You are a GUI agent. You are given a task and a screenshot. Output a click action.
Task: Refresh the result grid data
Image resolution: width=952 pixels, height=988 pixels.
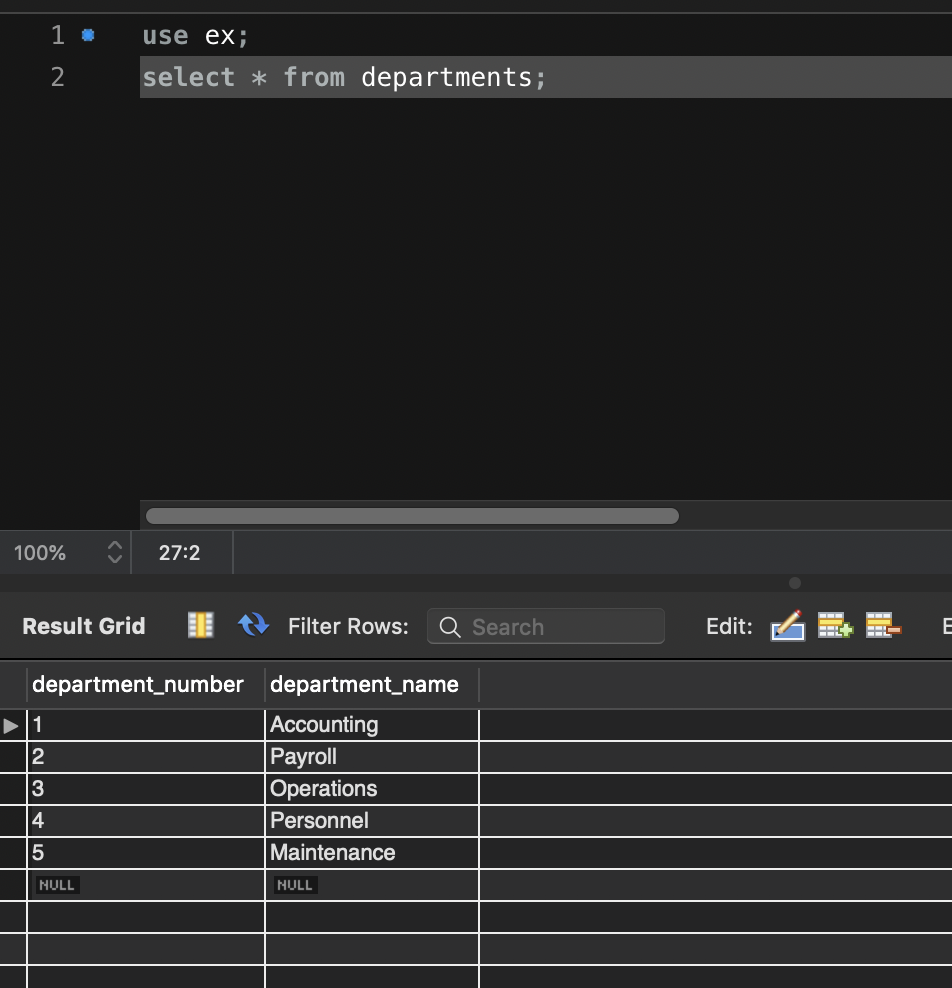[253, 626]
